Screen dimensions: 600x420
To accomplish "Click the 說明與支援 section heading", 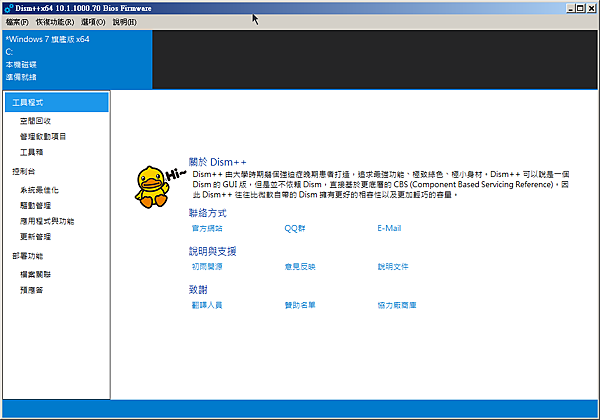I will 212,251.
